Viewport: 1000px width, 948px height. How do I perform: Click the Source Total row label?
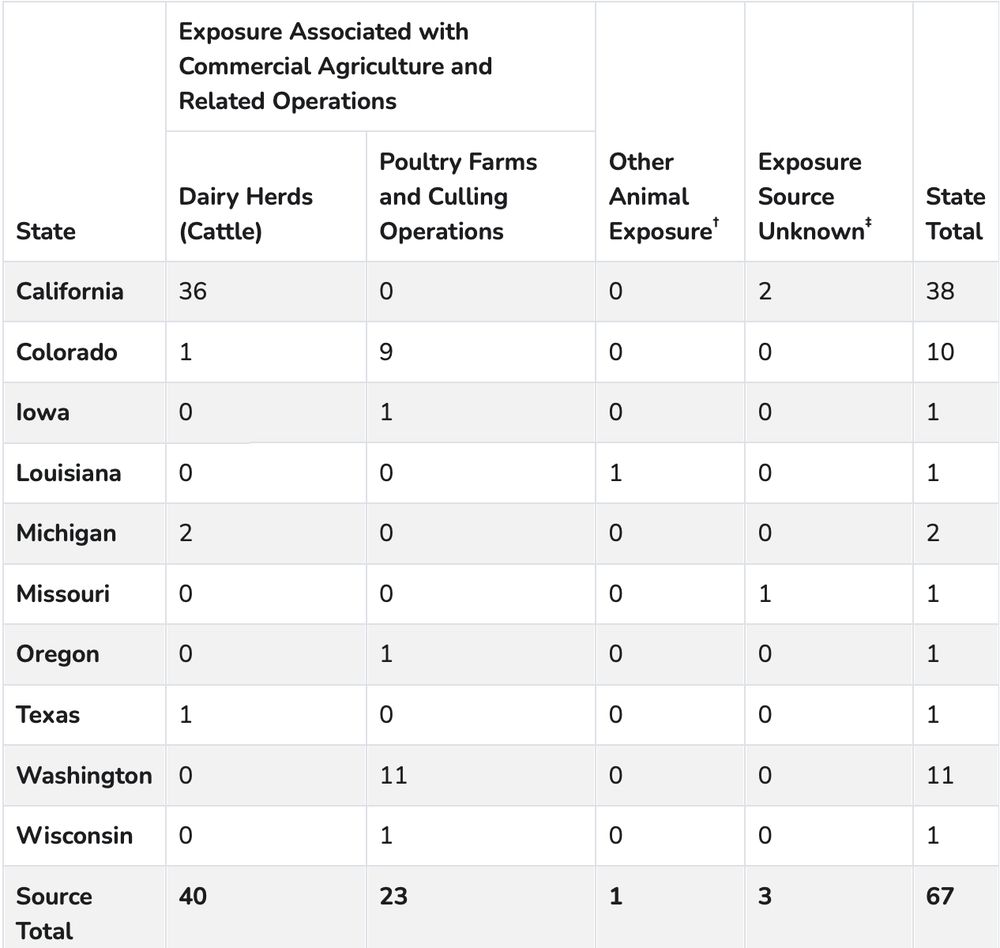54,913
